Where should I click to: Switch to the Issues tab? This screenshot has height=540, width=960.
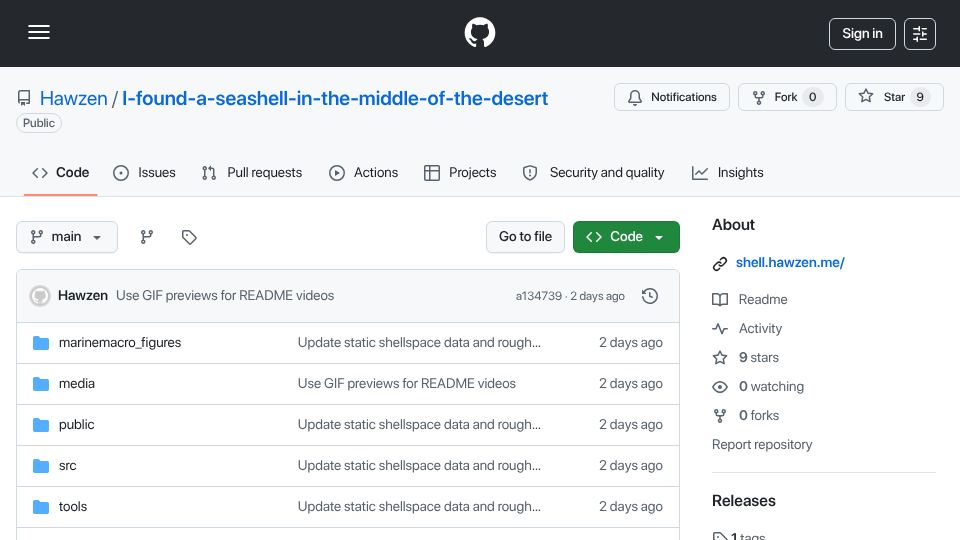tap(144, 173)
